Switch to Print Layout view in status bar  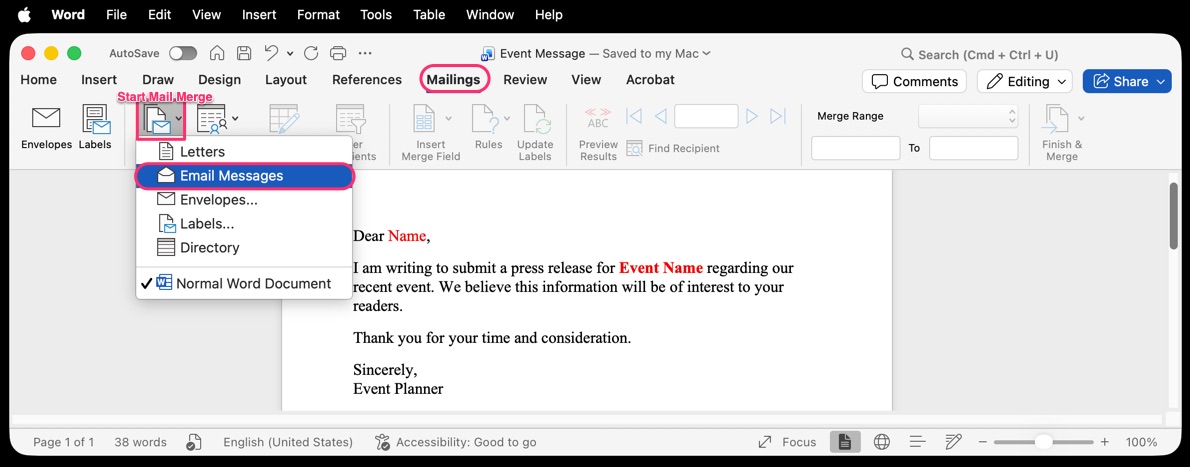[x=845, y=442]
